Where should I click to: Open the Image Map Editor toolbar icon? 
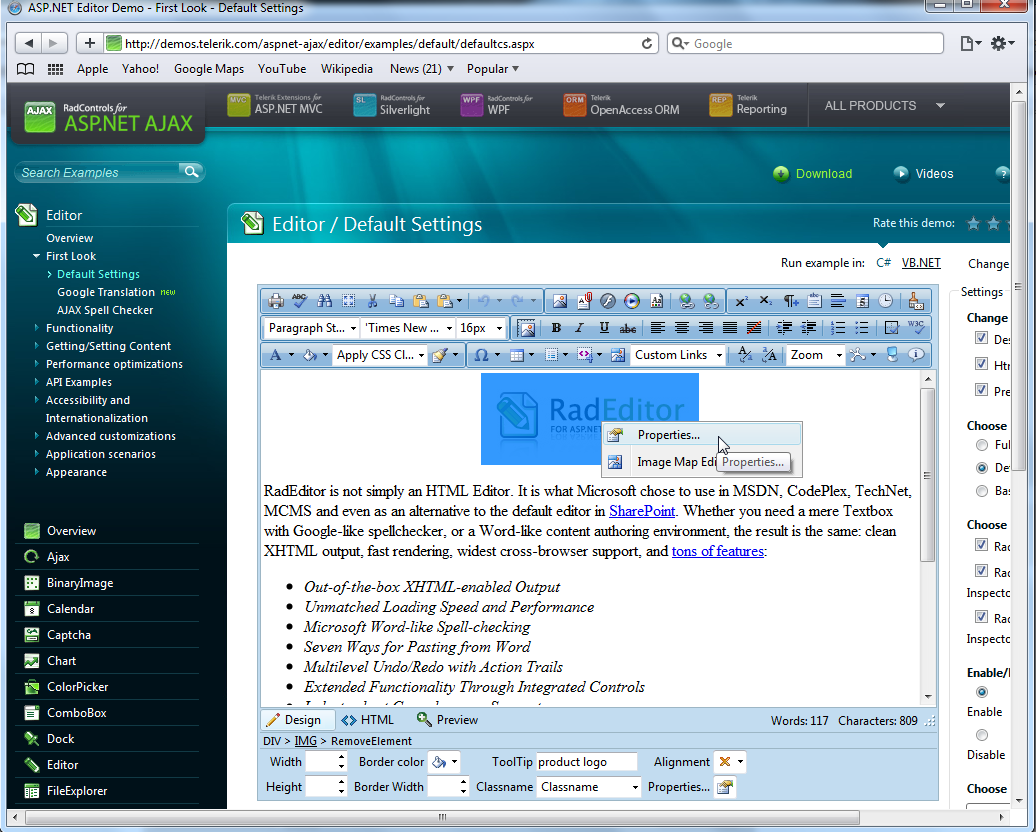618,355
